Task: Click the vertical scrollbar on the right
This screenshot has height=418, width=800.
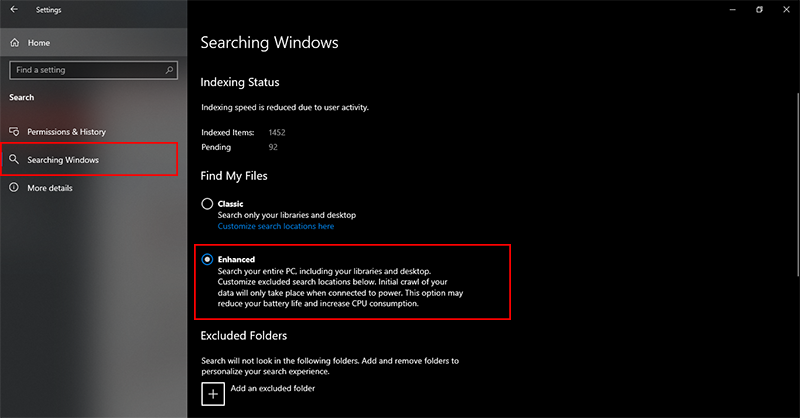Action: click(x=797, y=185)
